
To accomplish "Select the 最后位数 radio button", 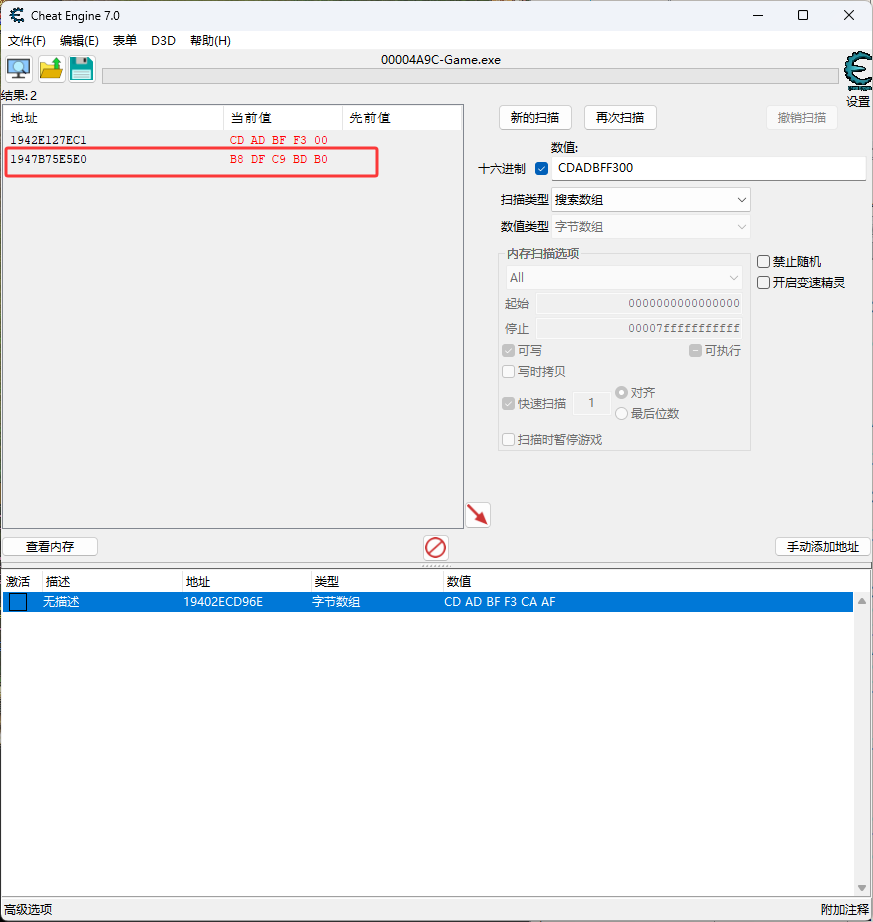I will 621,414.
